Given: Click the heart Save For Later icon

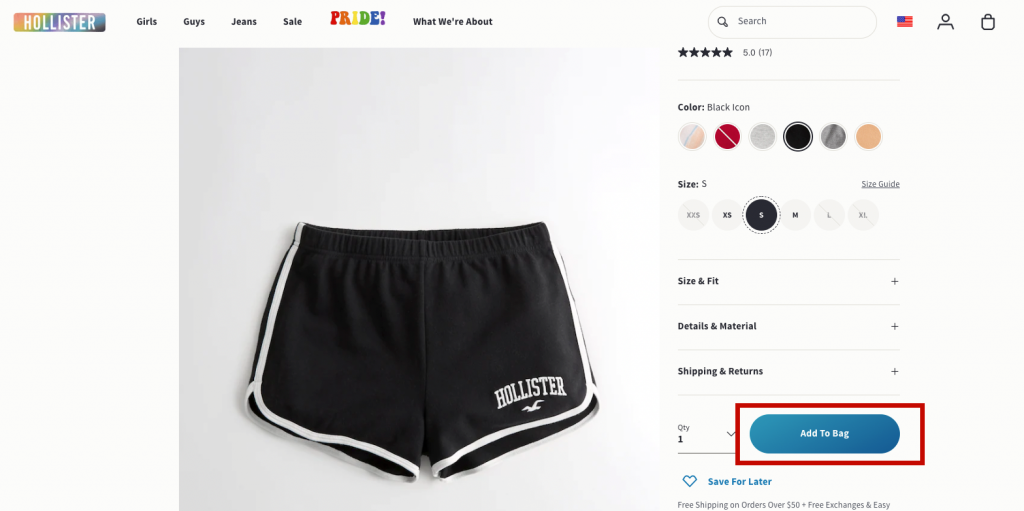Looking at the screenshot, I should [689, 481].
